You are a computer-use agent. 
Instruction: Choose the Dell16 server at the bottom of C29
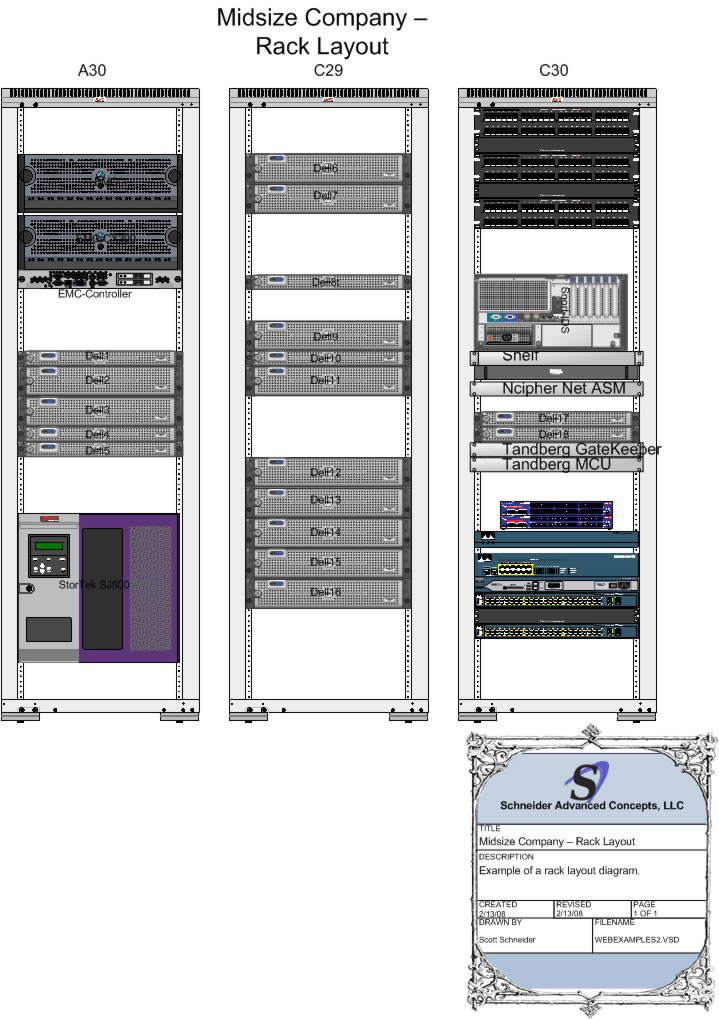tap(328, 593)
